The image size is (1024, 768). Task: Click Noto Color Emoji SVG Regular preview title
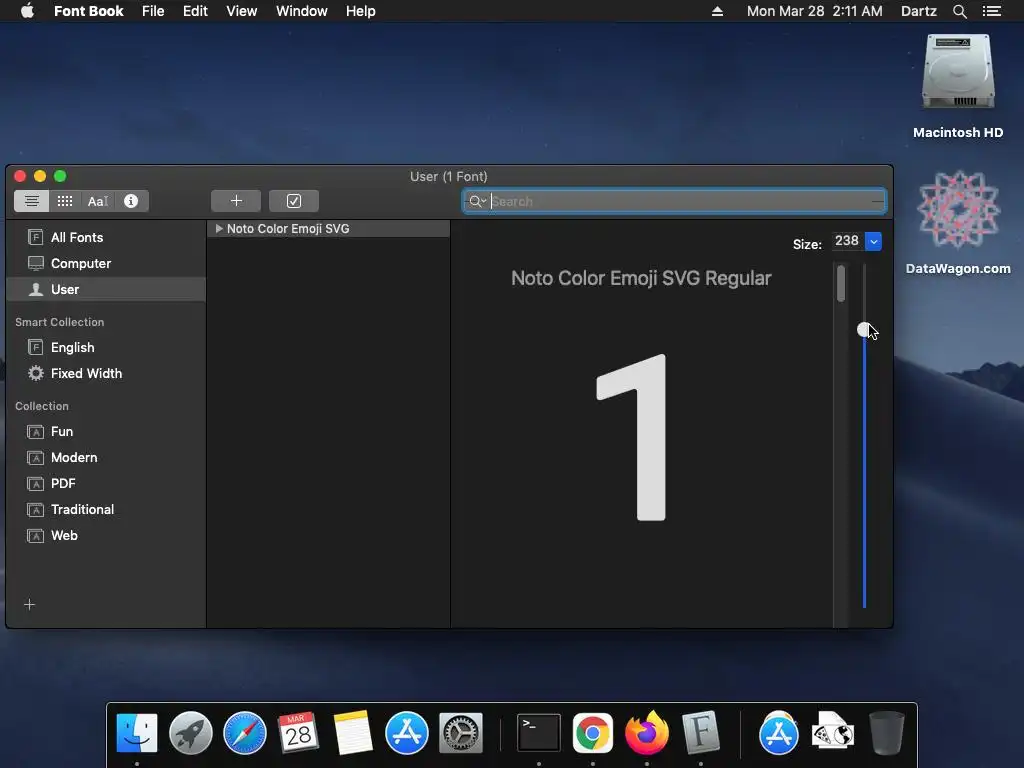pyautogui.click(x=641, y=278)
